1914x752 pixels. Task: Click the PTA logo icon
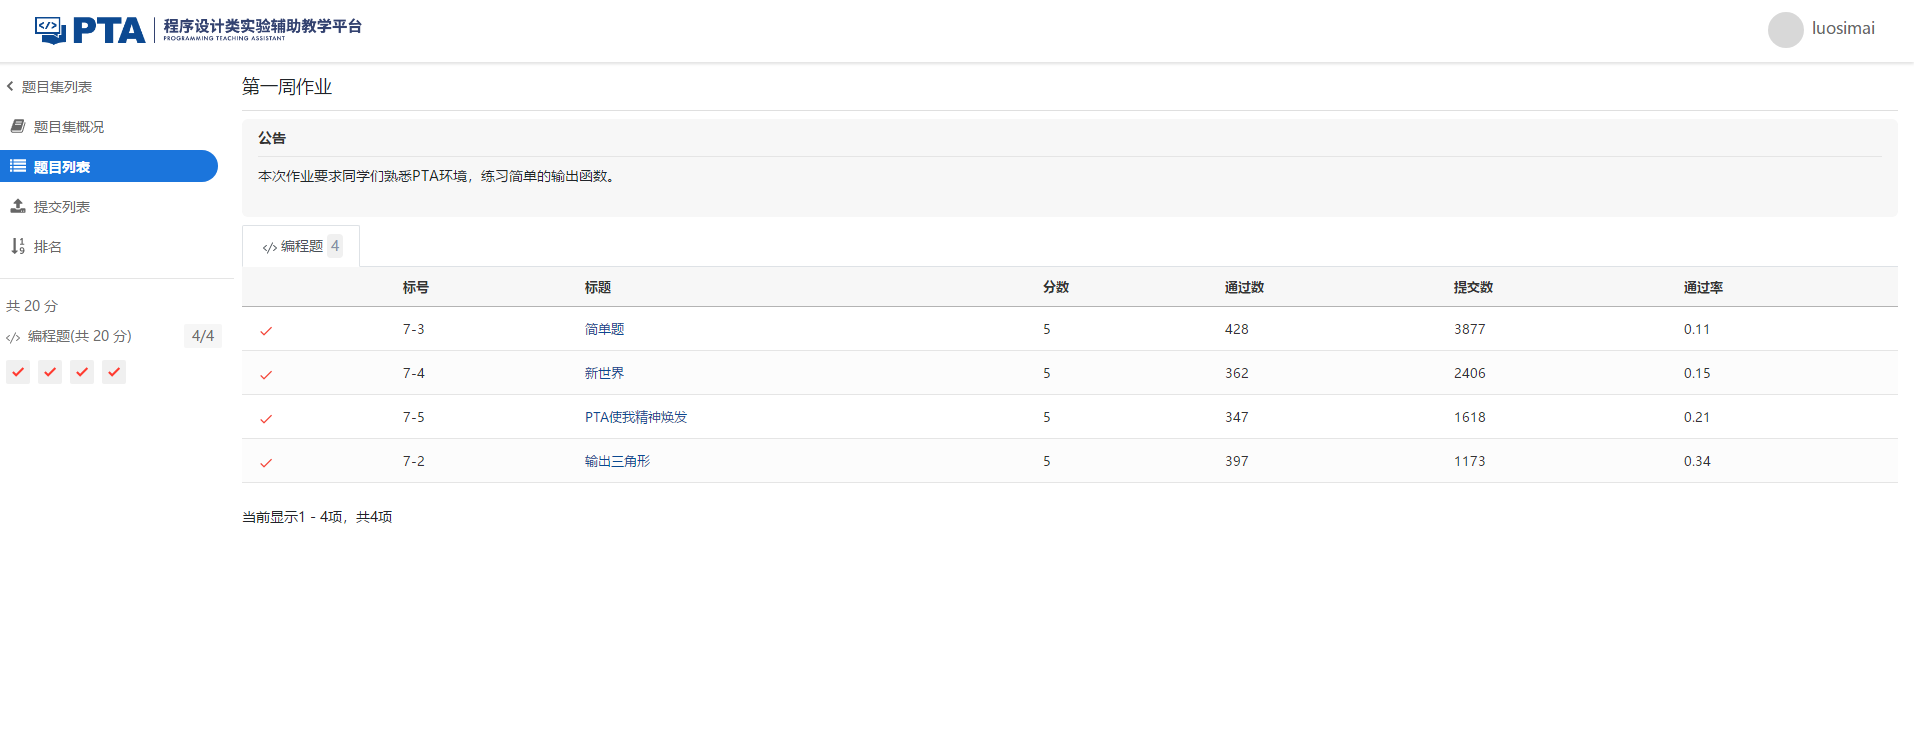pos(50,30)
